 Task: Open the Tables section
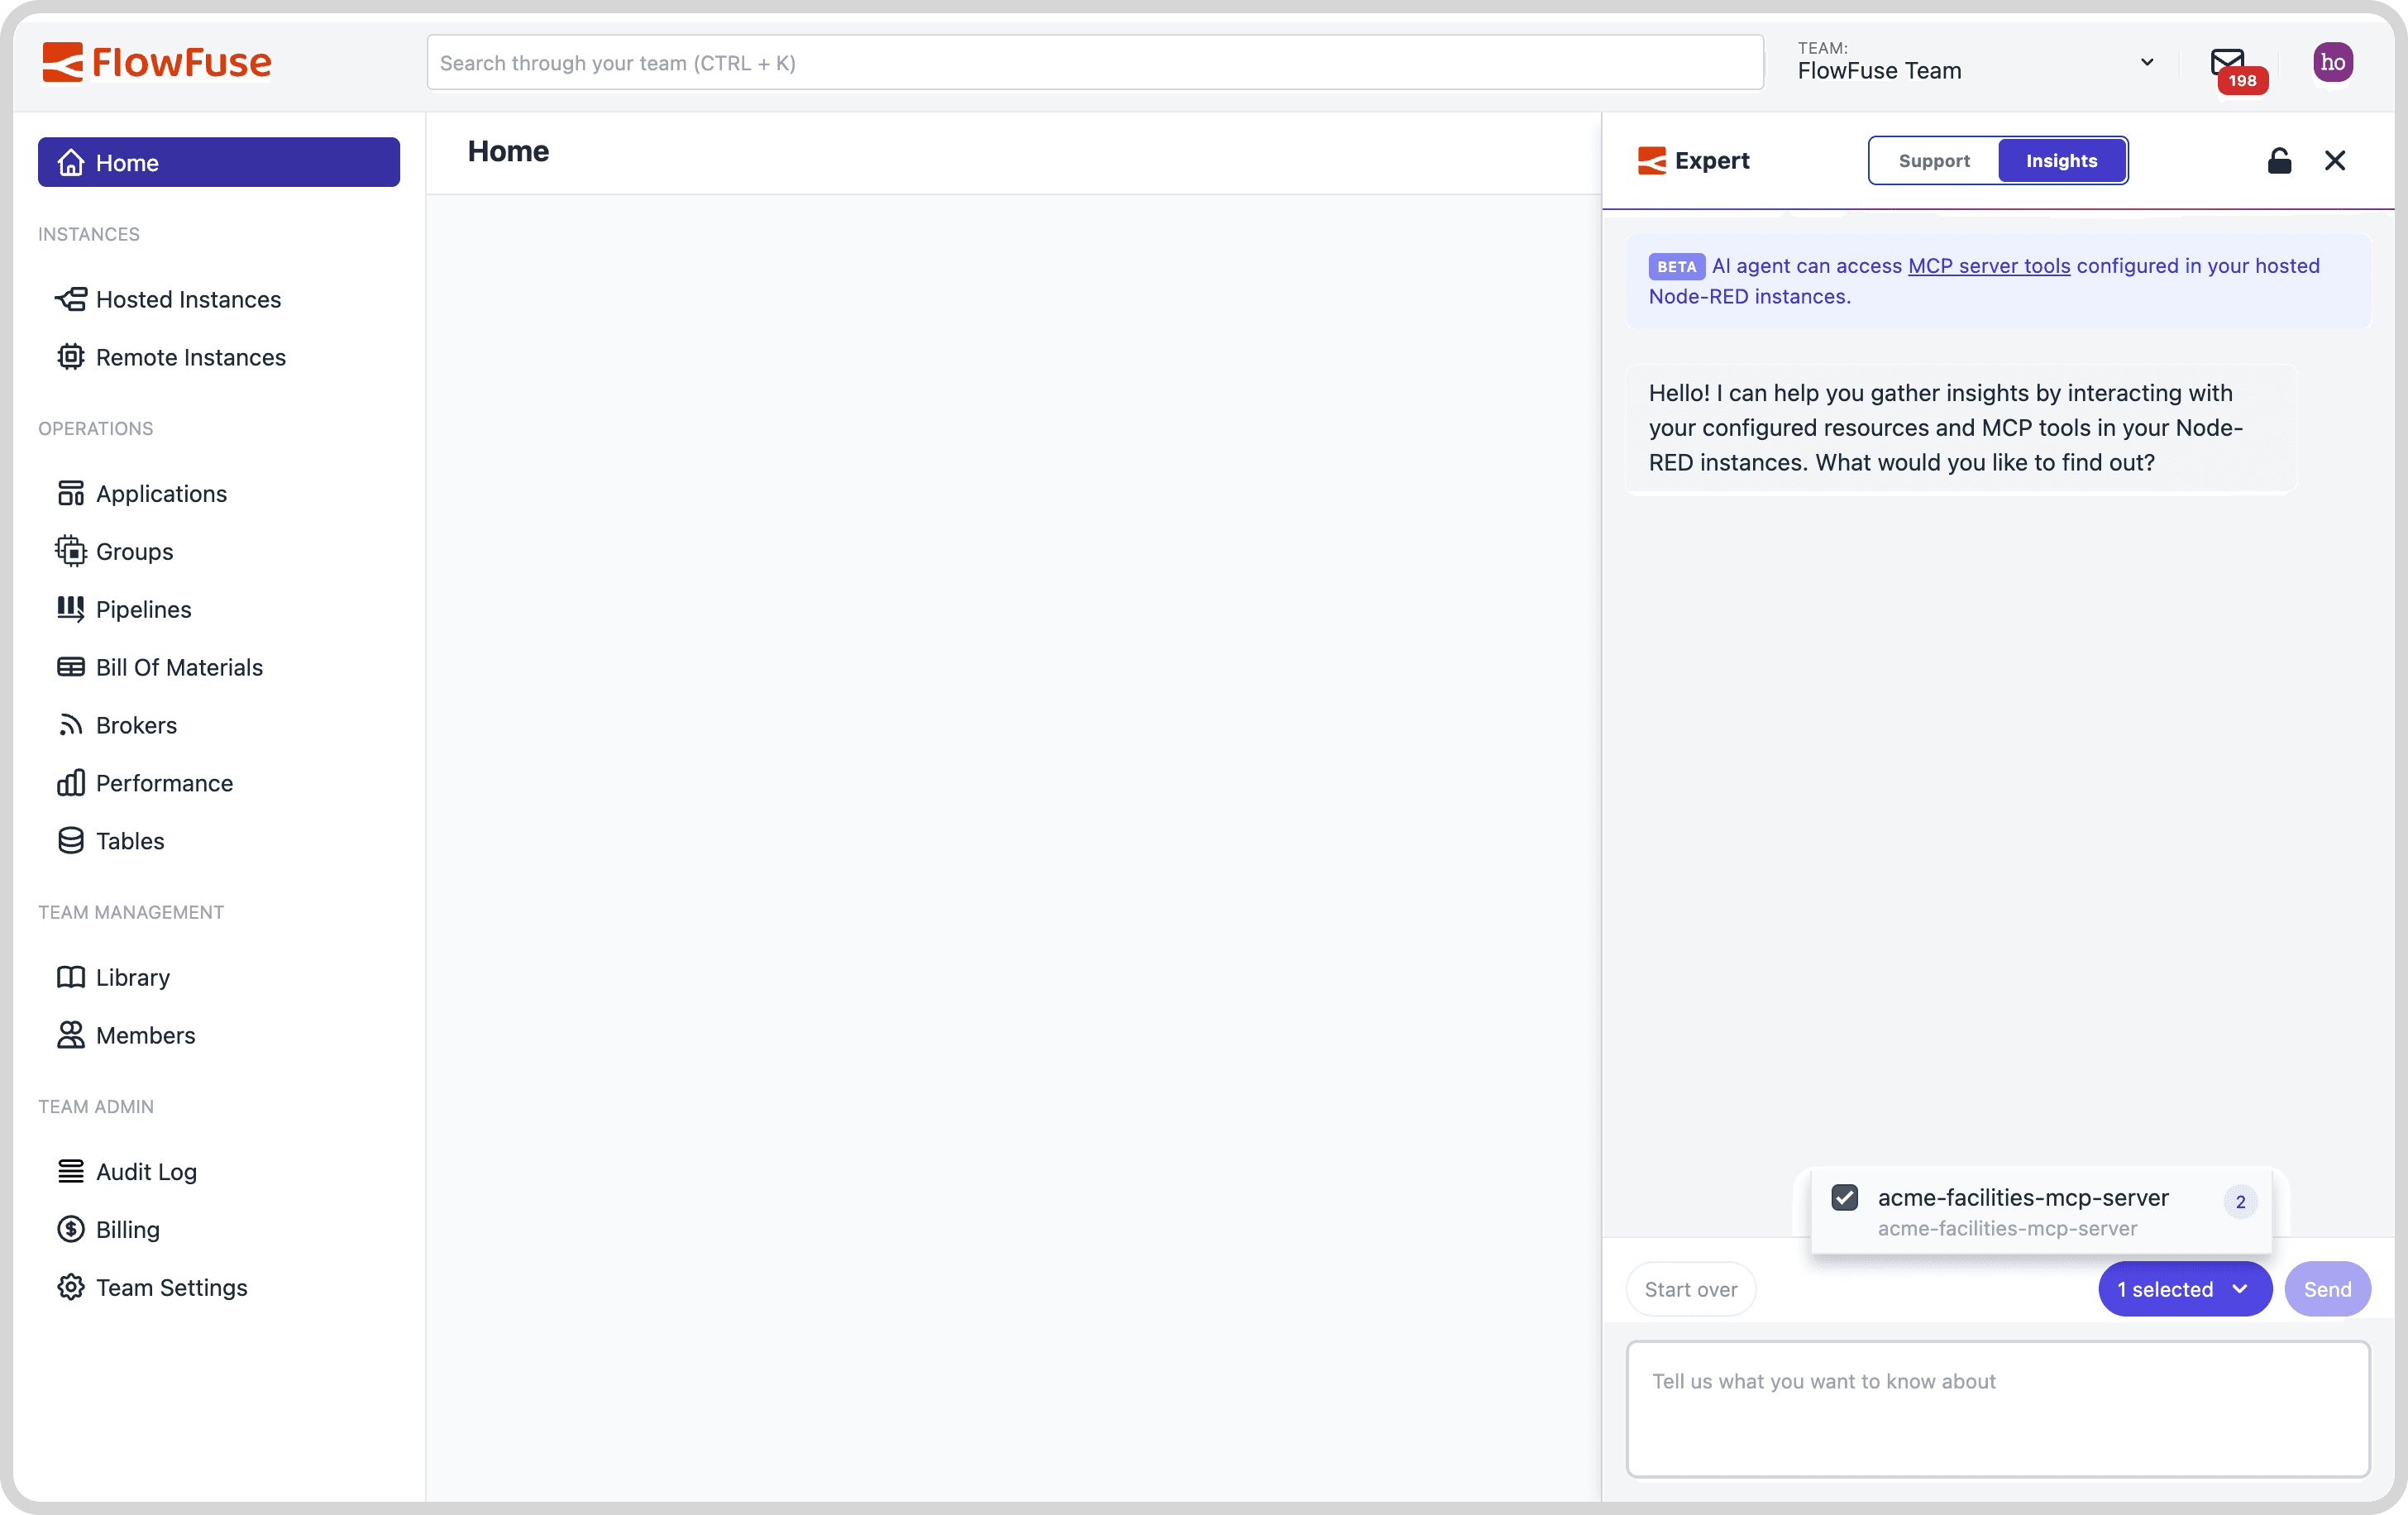click(130, 841)
